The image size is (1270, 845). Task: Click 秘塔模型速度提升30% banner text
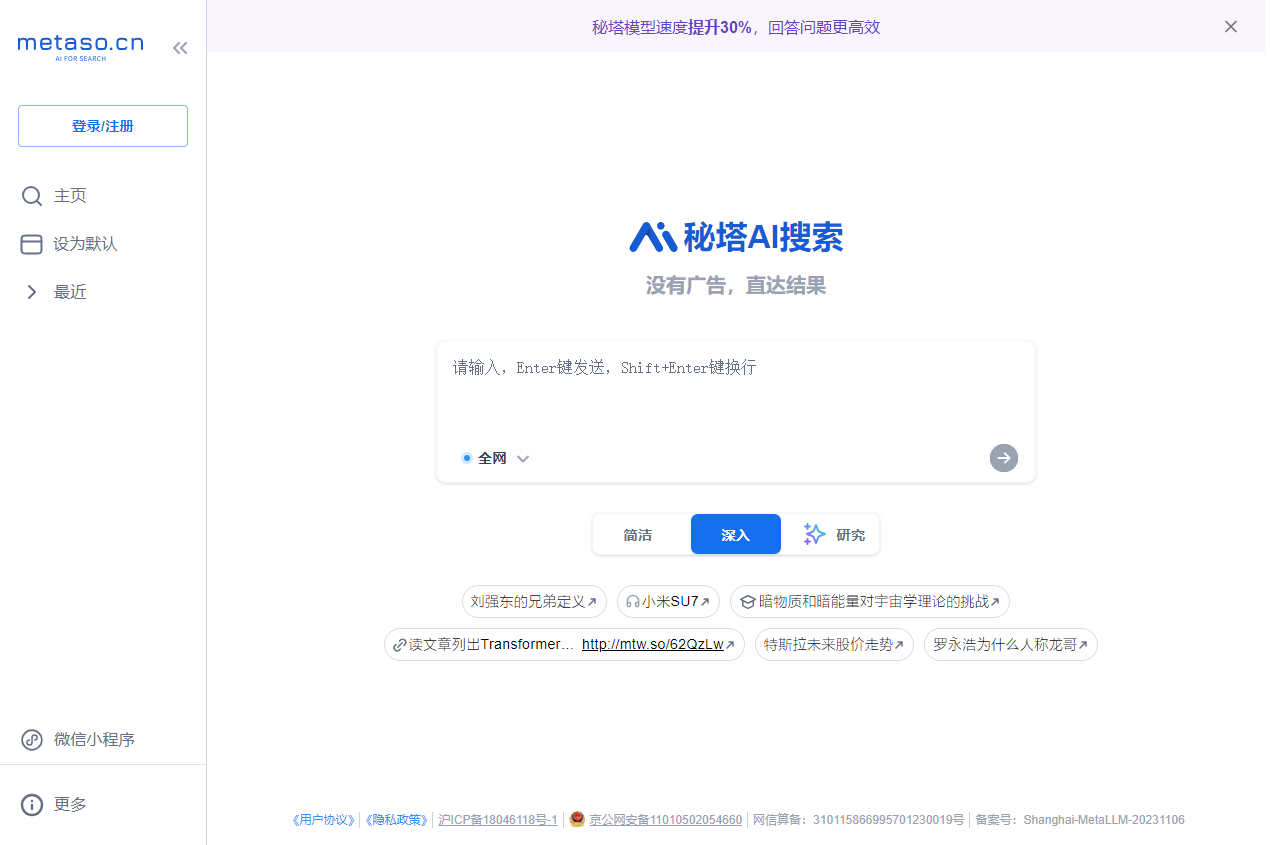pos(736,27)
